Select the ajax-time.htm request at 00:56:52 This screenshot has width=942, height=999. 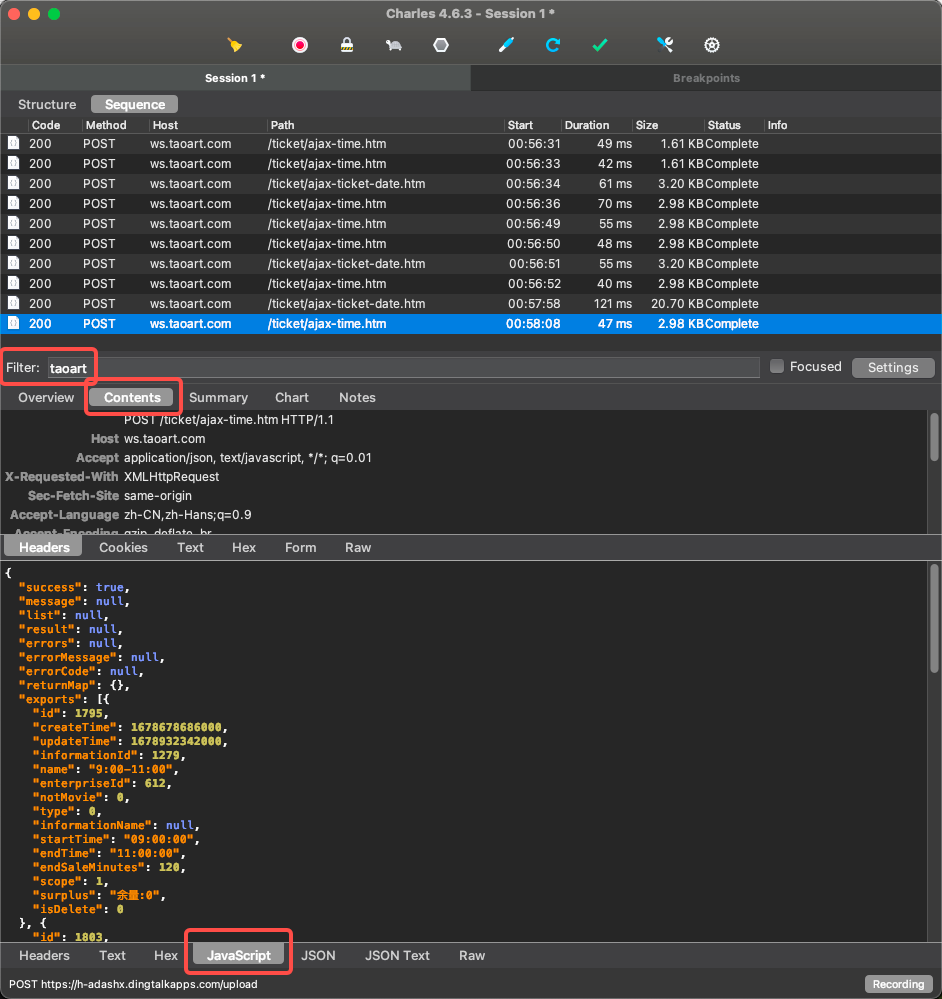point(471,284)
